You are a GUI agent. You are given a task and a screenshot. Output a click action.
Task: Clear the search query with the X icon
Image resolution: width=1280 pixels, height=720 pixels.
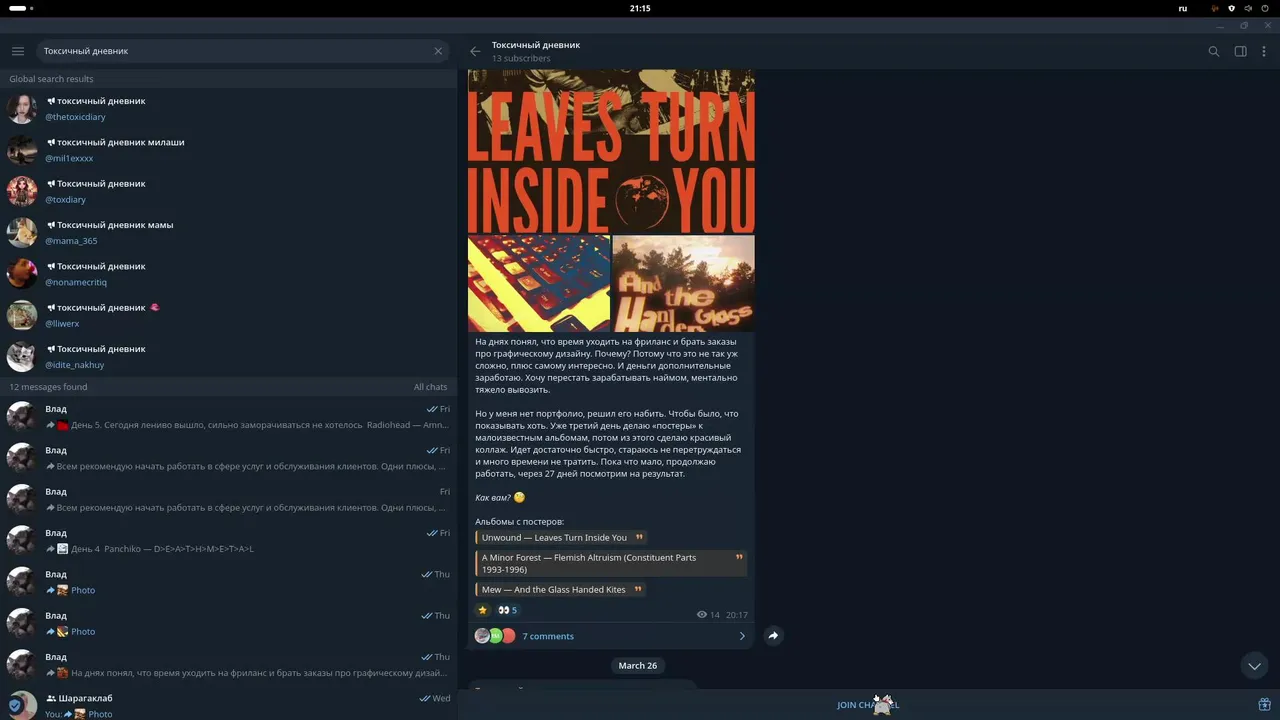[438, 51]
